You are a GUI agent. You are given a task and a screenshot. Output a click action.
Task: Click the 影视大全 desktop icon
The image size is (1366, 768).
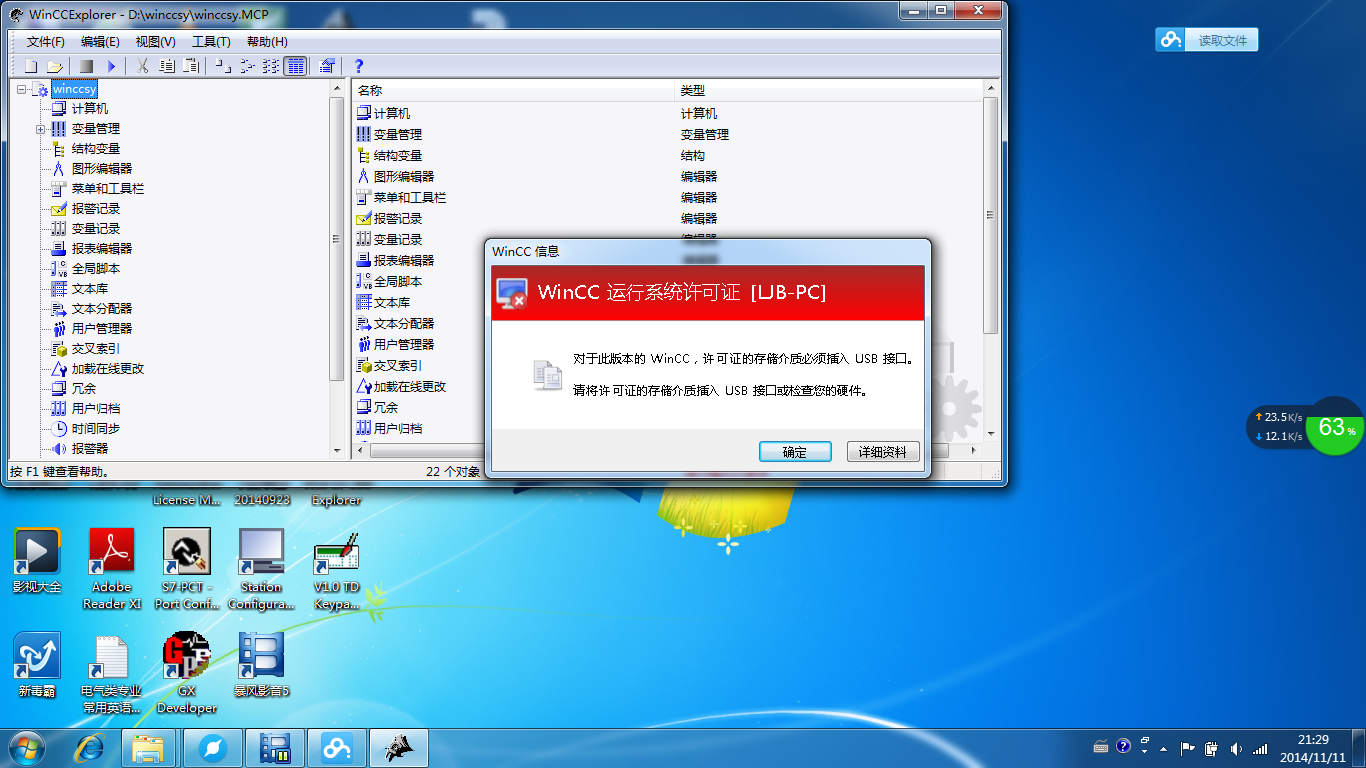(37, 560)
